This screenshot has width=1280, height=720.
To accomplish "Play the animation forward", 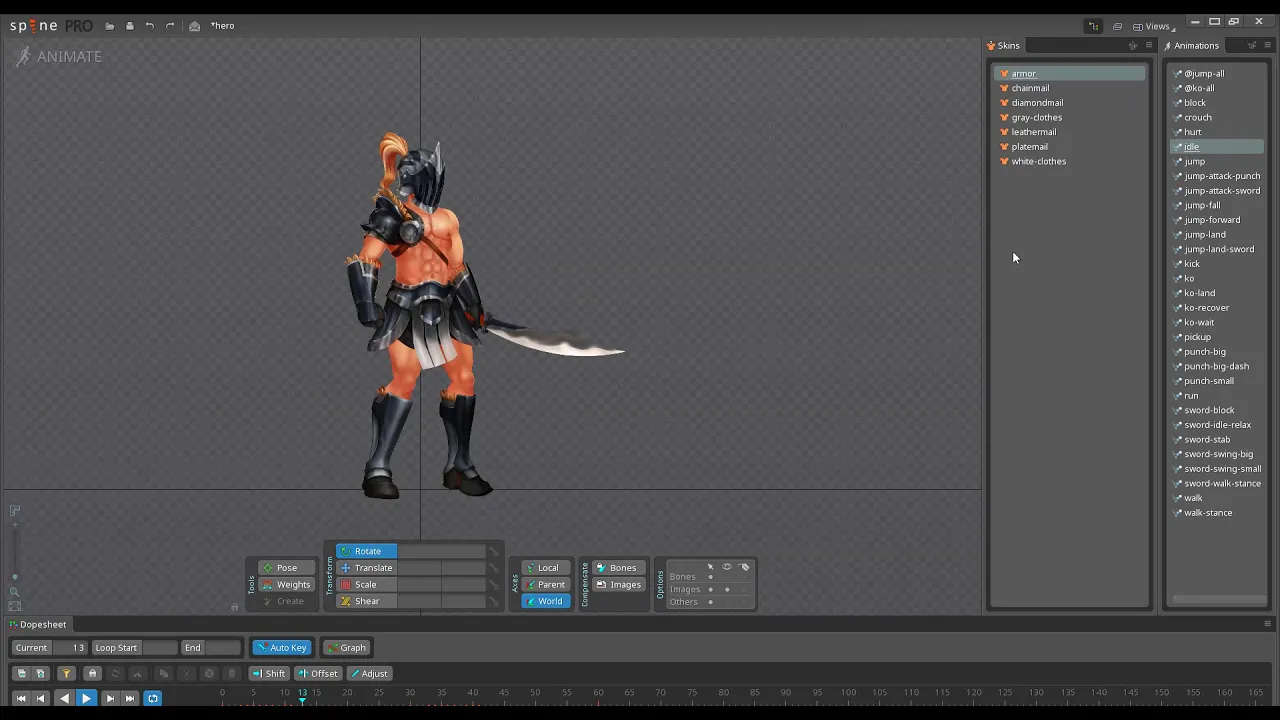I will coord(86,698).
